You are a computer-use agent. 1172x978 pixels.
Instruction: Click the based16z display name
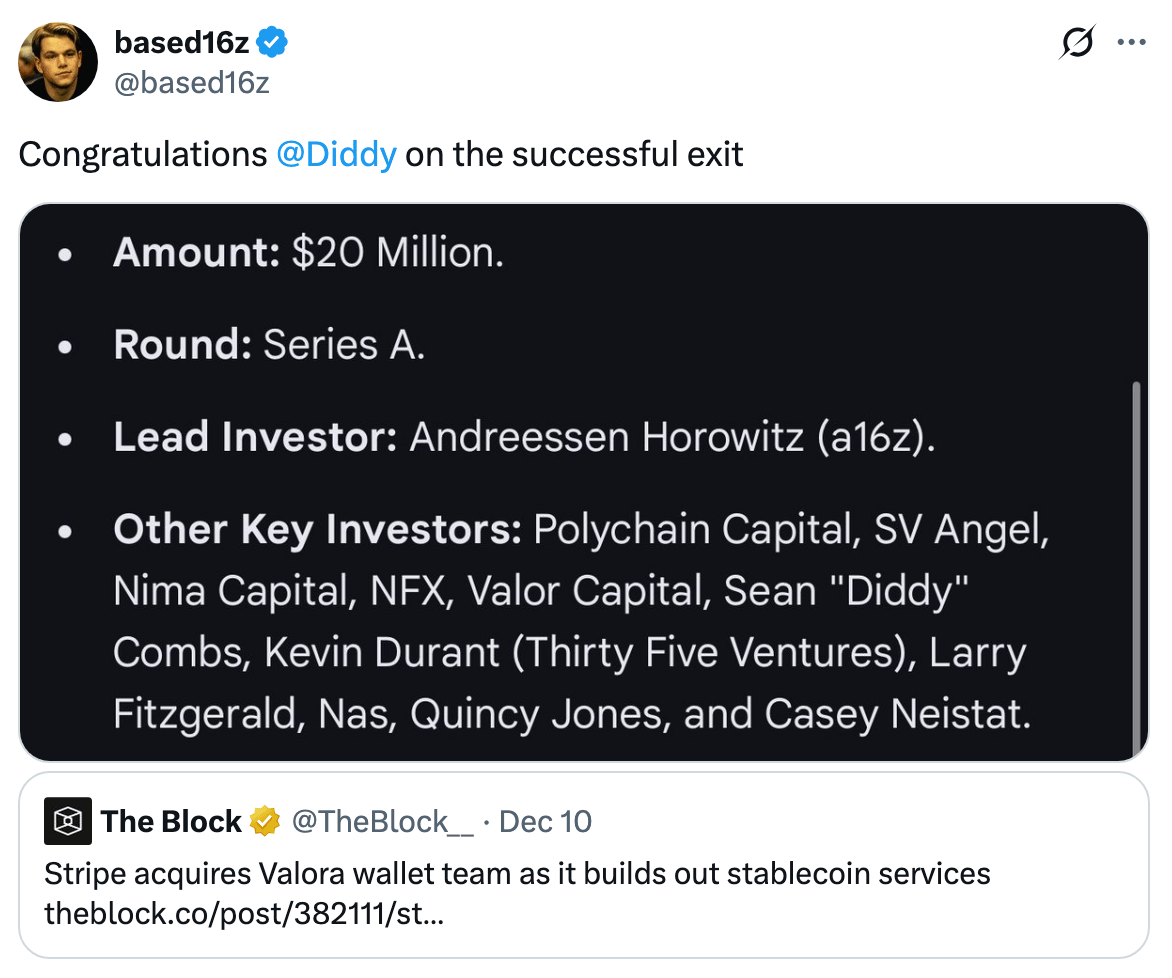pos(183,42)
